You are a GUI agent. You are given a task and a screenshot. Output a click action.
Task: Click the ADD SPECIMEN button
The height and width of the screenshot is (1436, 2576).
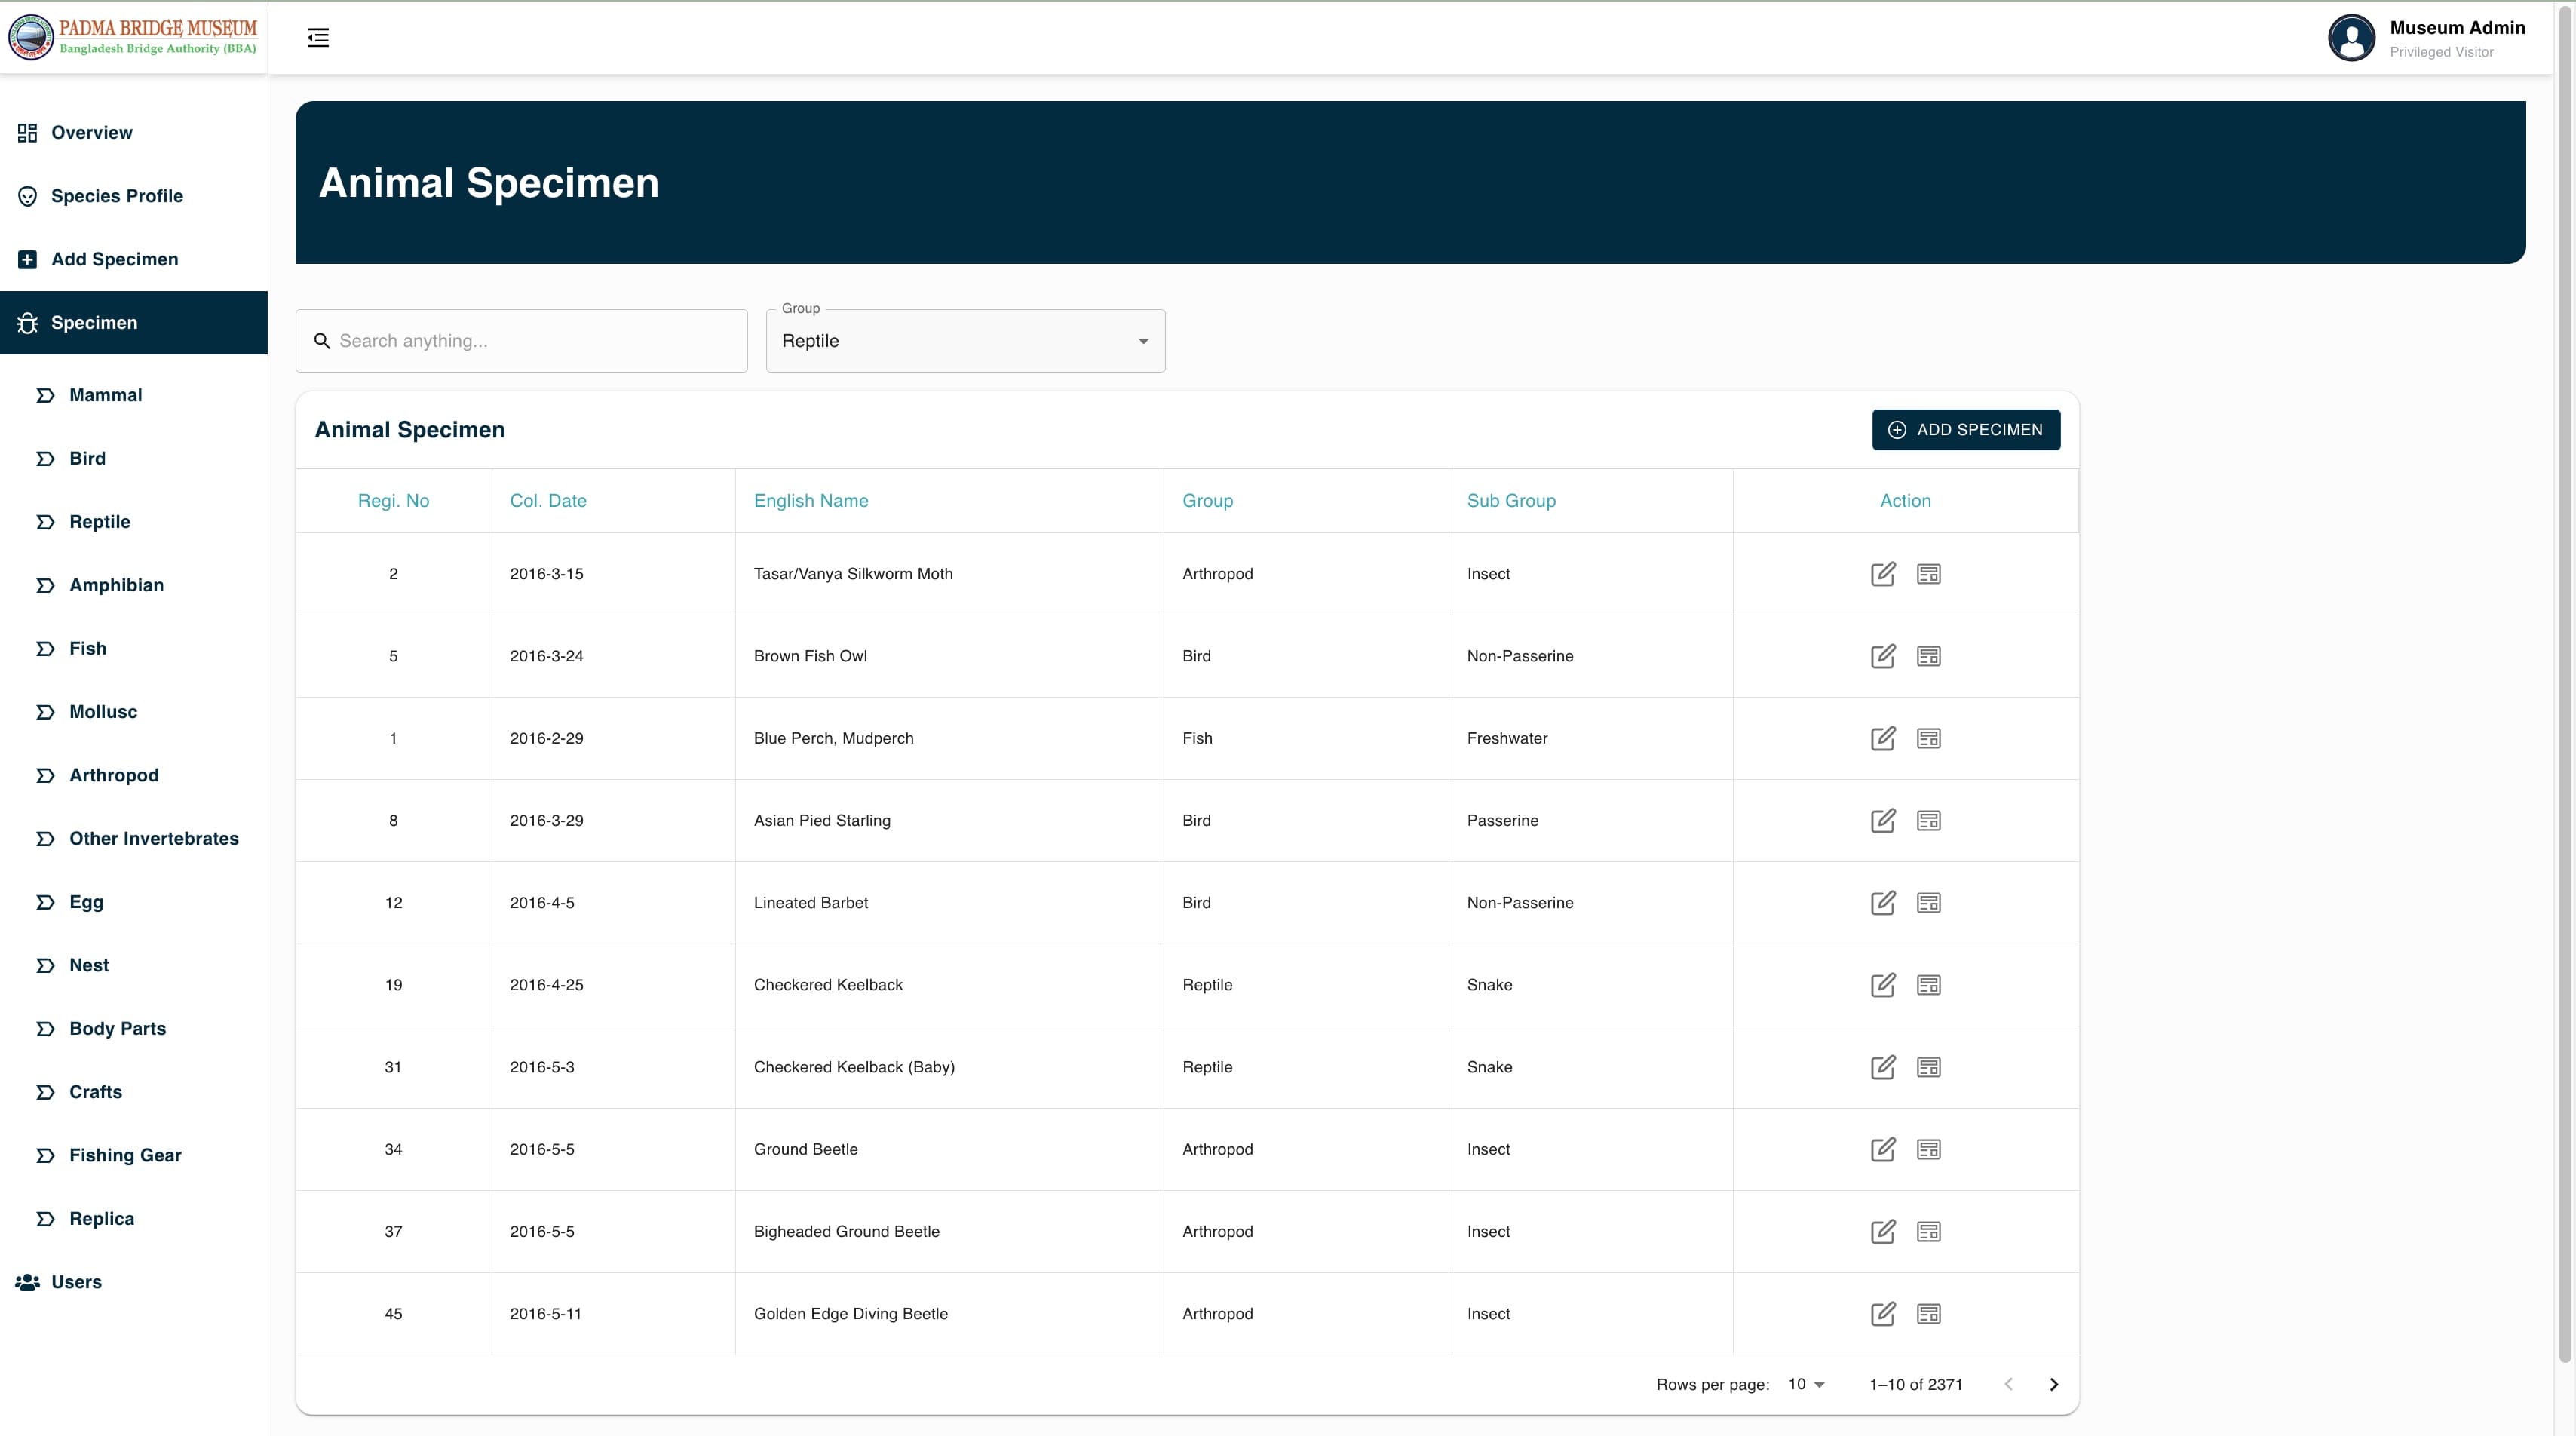click(1965, 430)
